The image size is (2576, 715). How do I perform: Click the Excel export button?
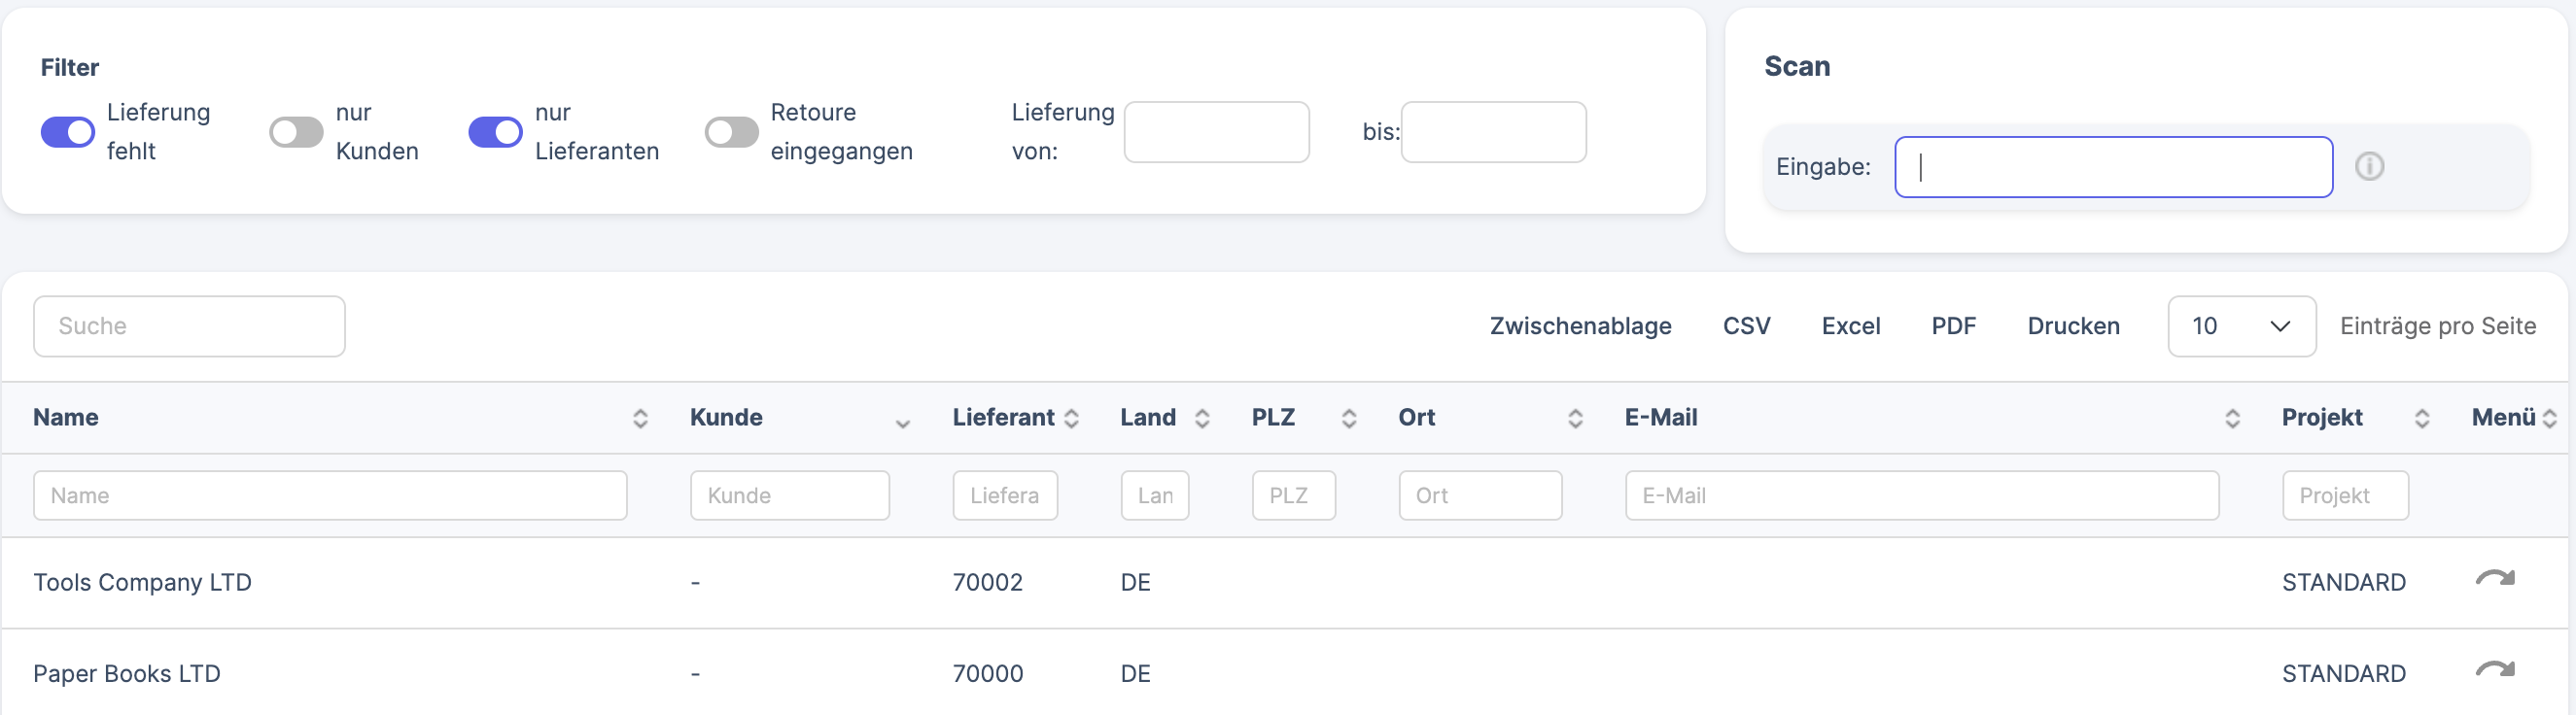[x=1850, y=326]
